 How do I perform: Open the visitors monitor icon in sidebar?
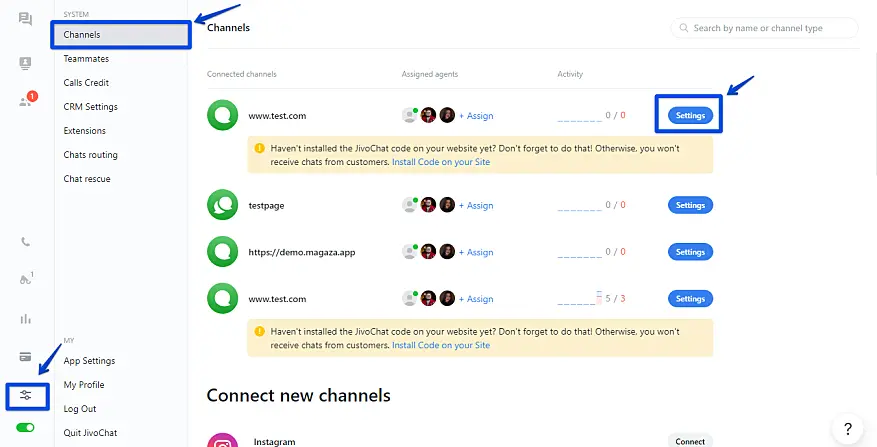pos(25,63)
